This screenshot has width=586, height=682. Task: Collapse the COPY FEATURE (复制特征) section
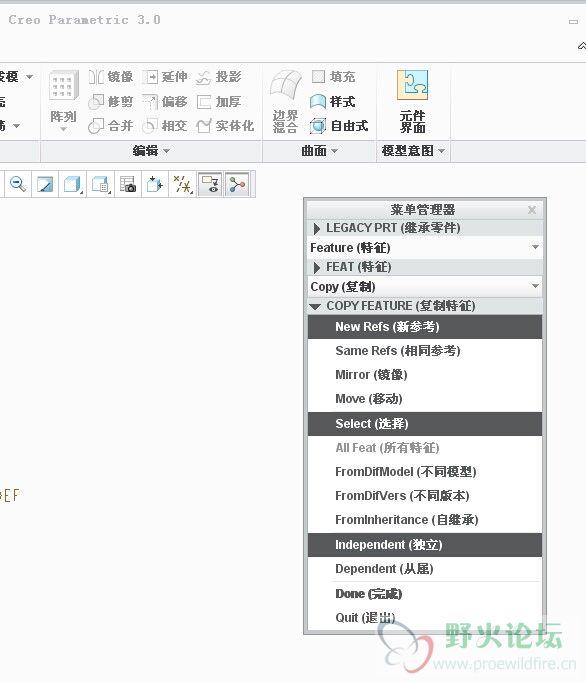pyautogui.click(x=425, y=306)
